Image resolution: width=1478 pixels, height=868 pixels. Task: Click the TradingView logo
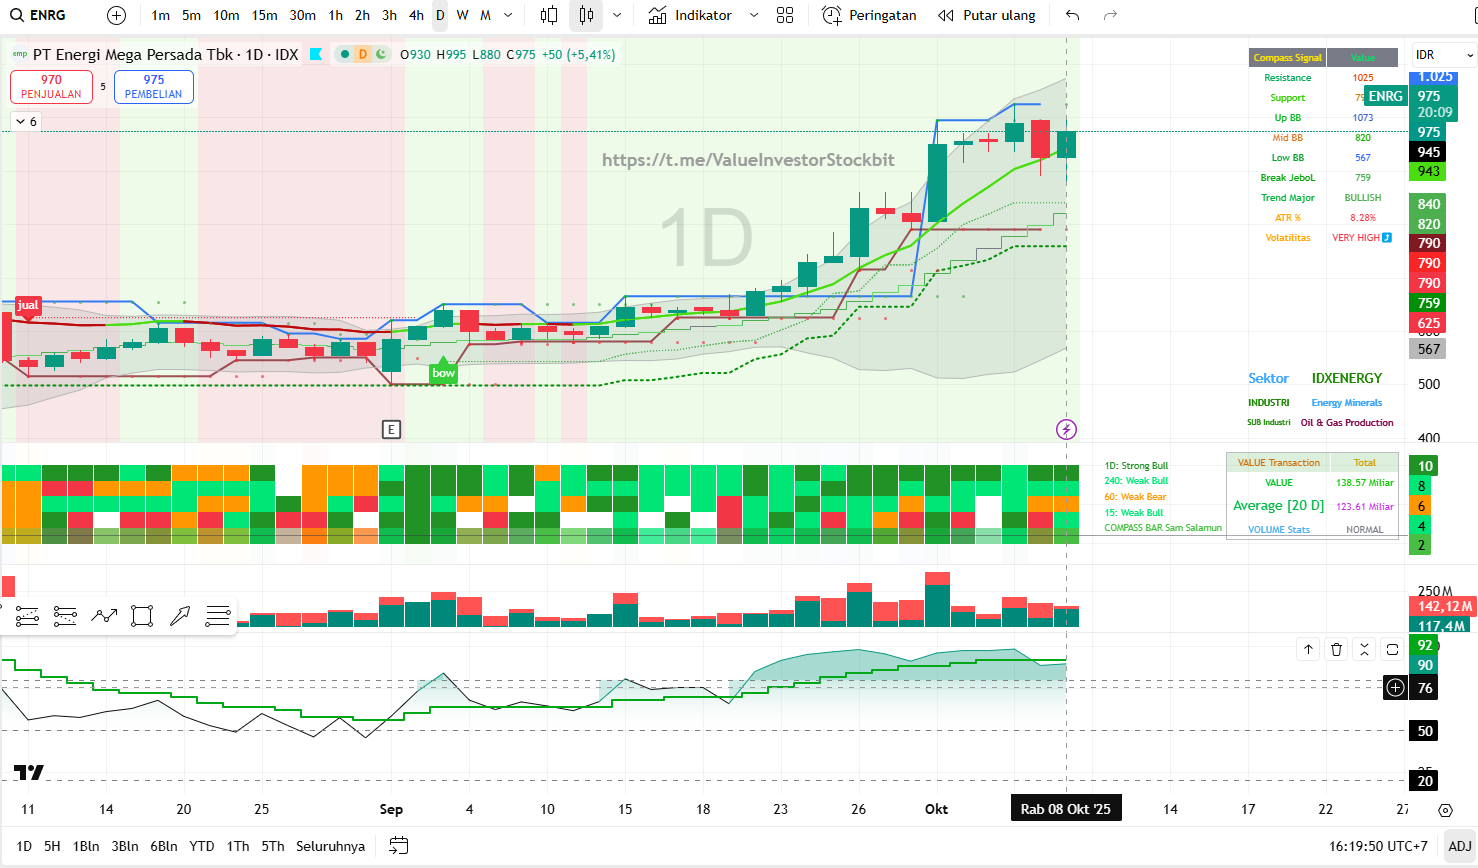(29, 772)
